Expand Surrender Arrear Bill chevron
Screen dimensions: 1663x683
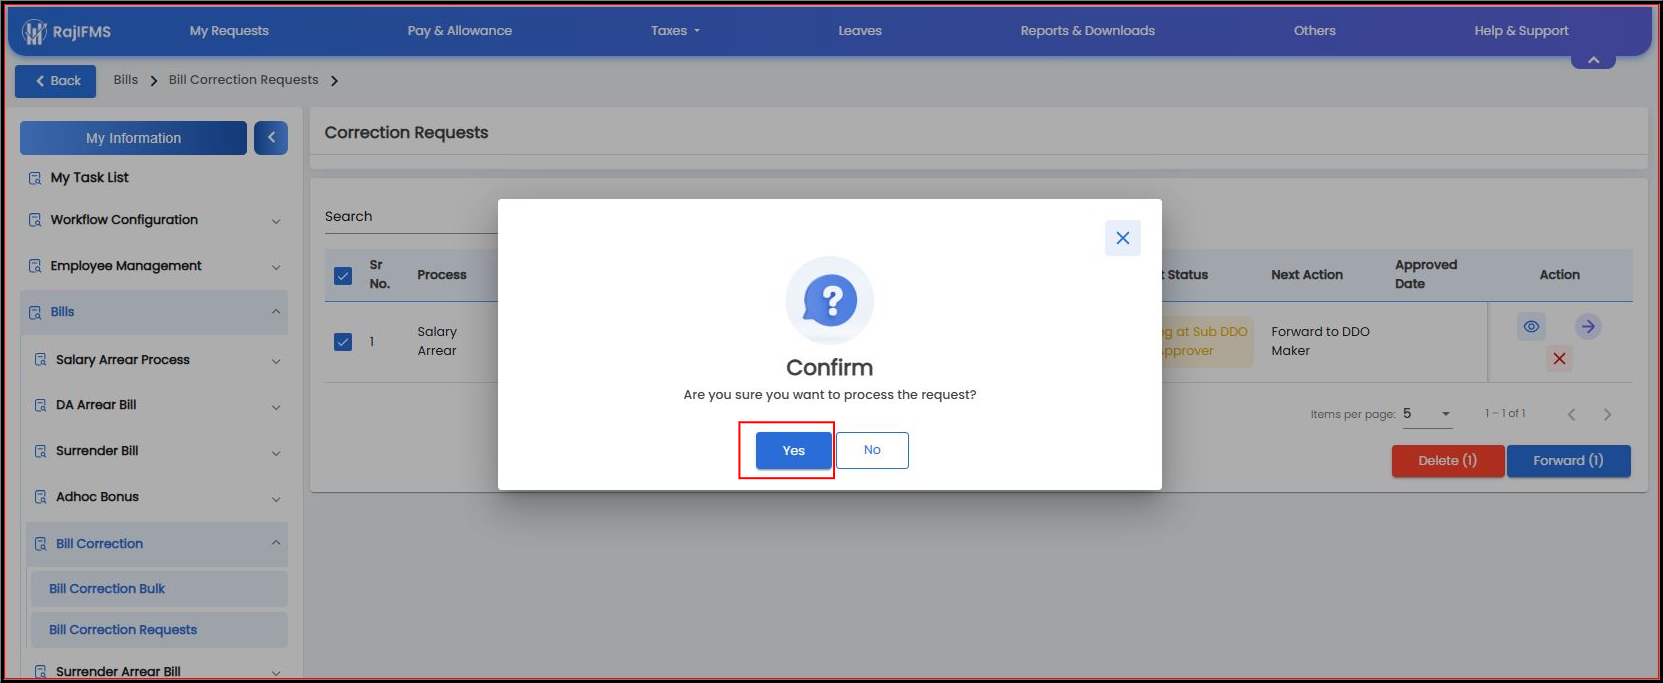tap(276, 673)
